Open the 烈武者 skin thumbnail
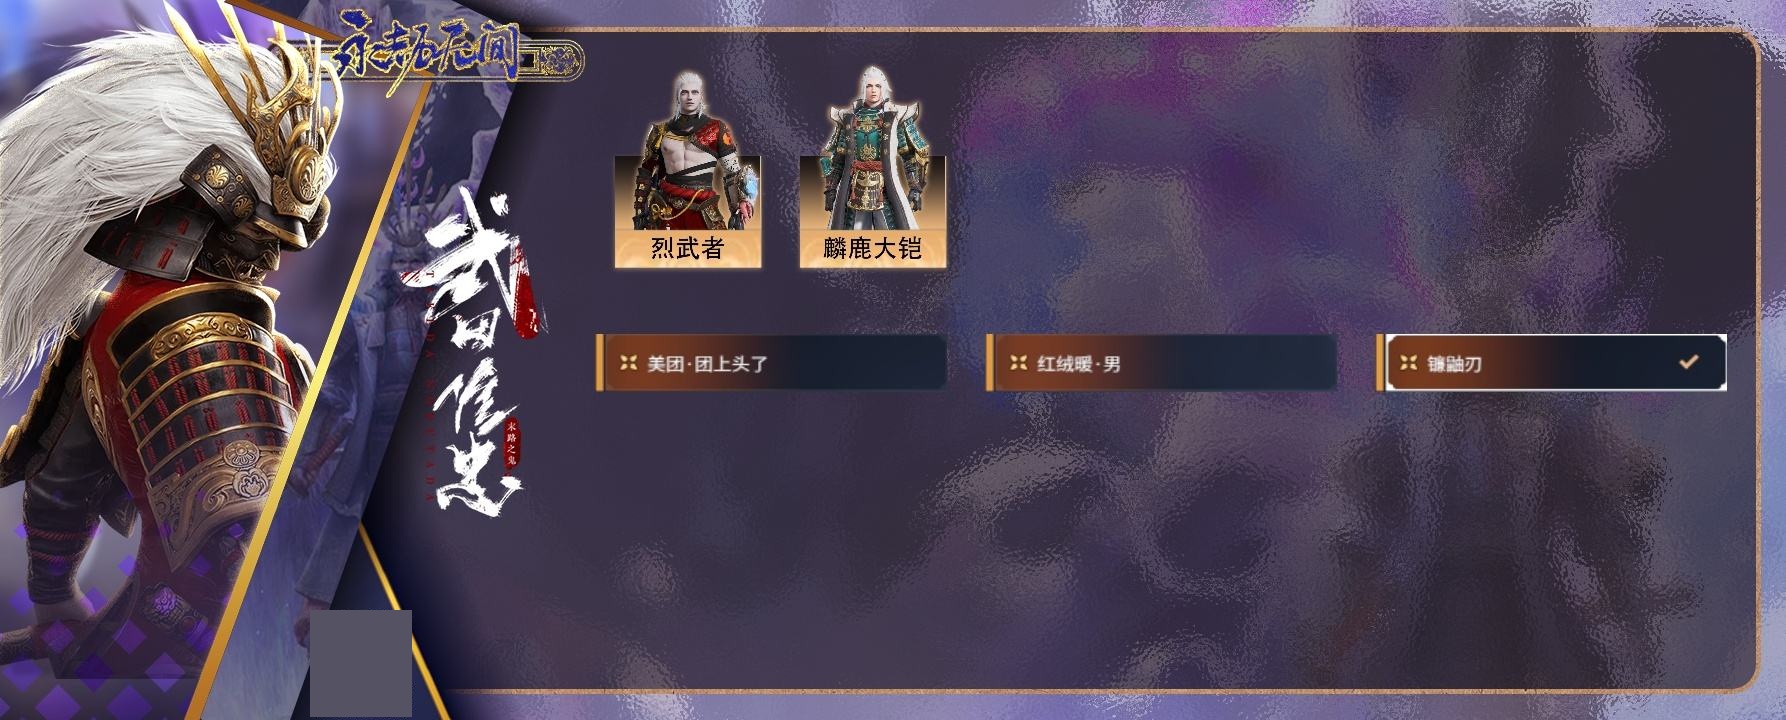 click(688, 168)
